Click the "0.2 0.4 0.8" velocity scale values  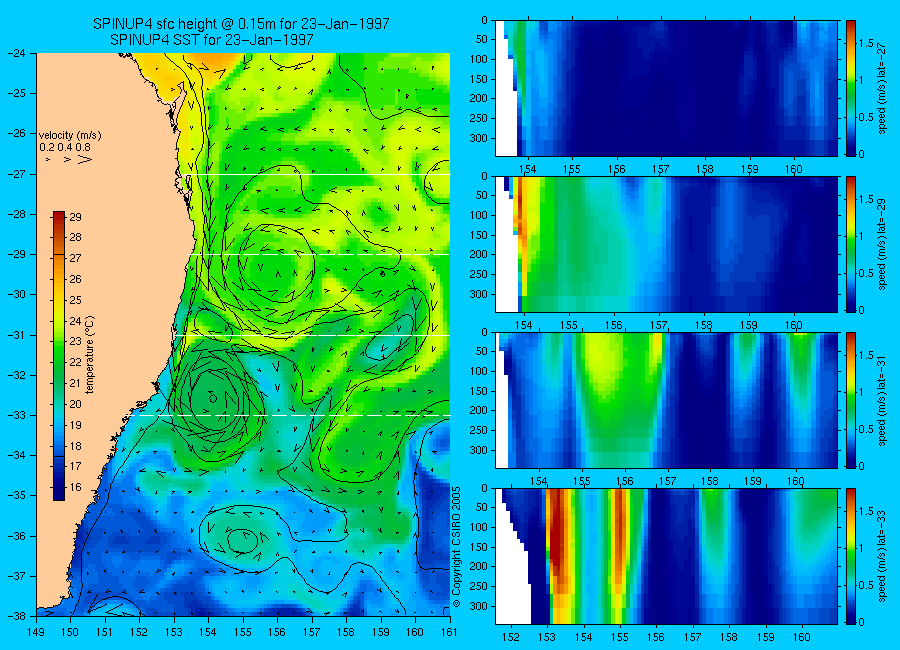click(65, 148)
